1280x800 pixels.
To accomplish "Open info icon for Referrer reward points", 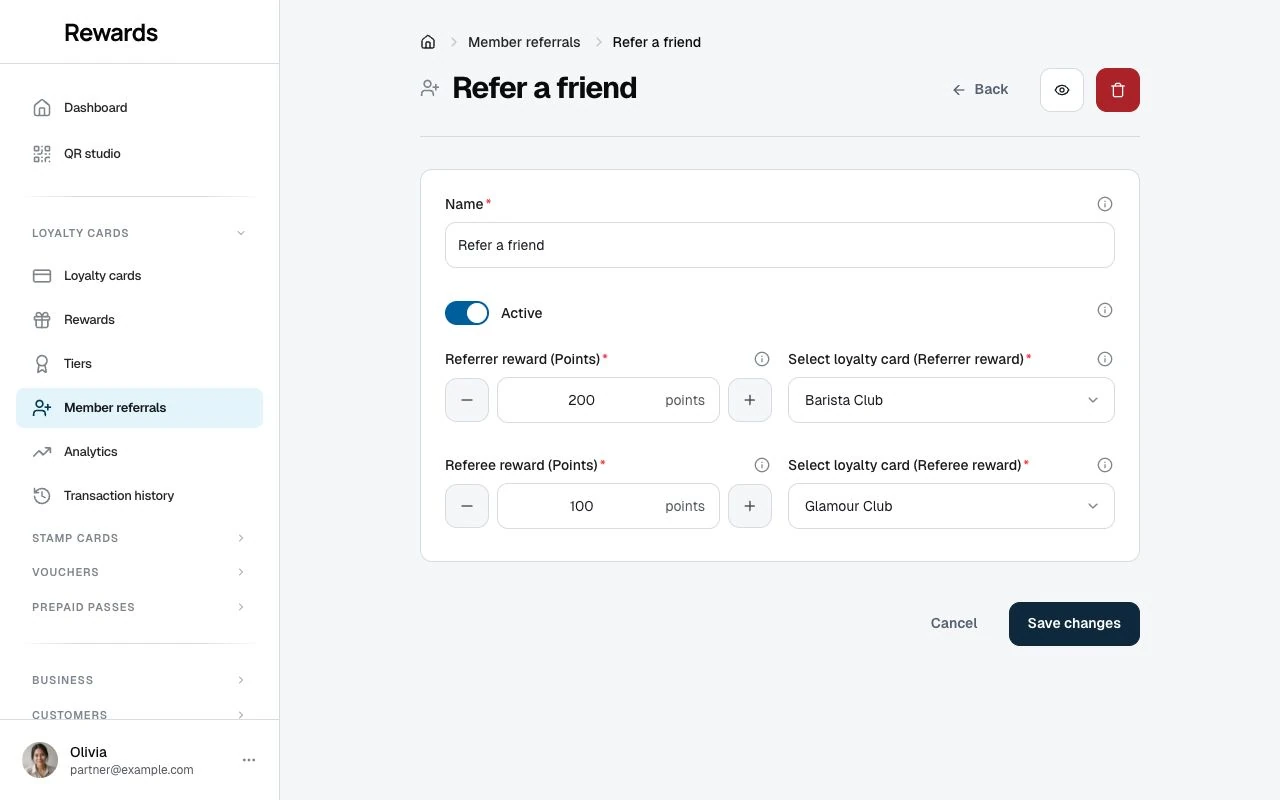I will tap(762, 359).
